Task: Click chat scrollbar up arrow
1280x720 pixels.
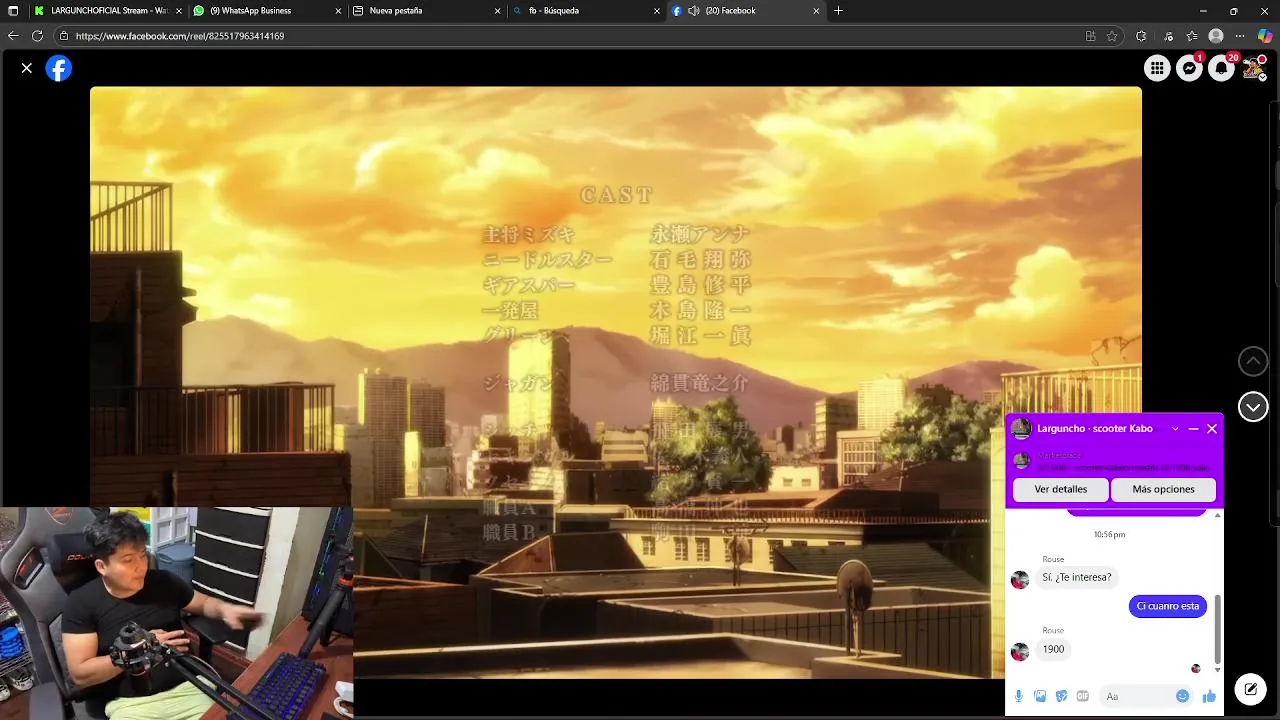Action: (1218, 514)
